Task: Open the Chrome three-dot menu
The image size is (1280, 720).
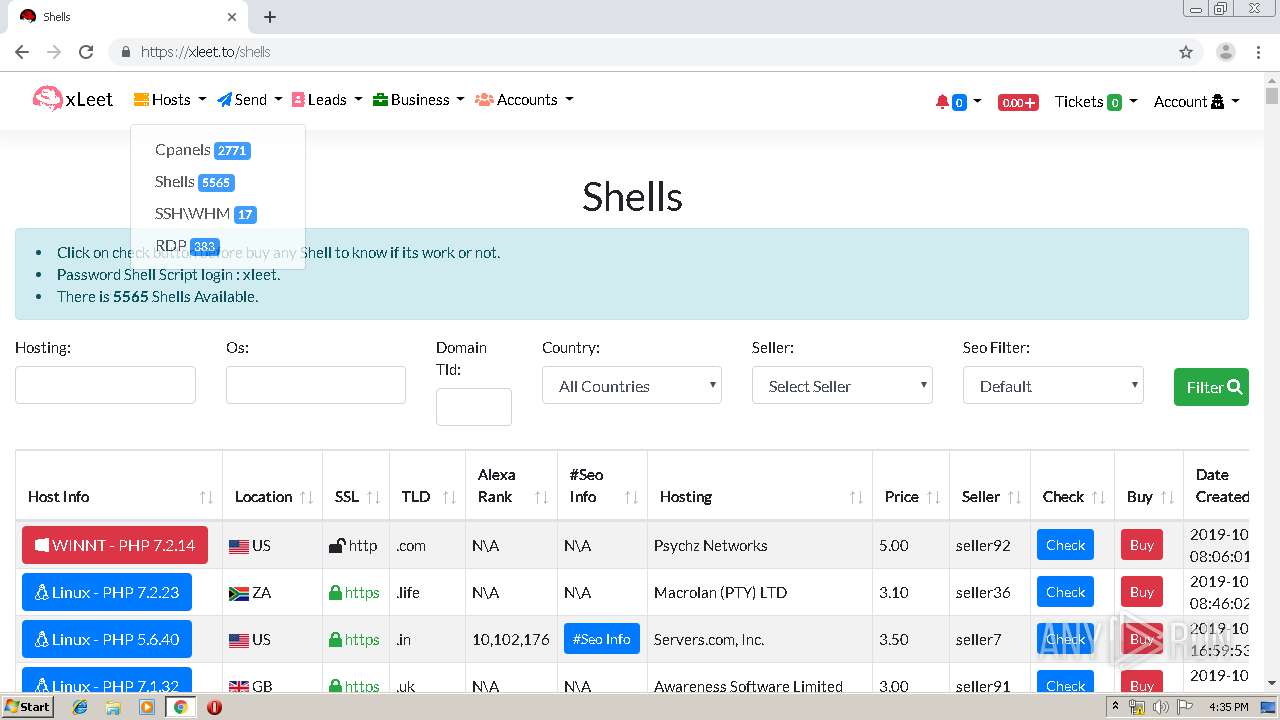Action: tap(1258, 52)
